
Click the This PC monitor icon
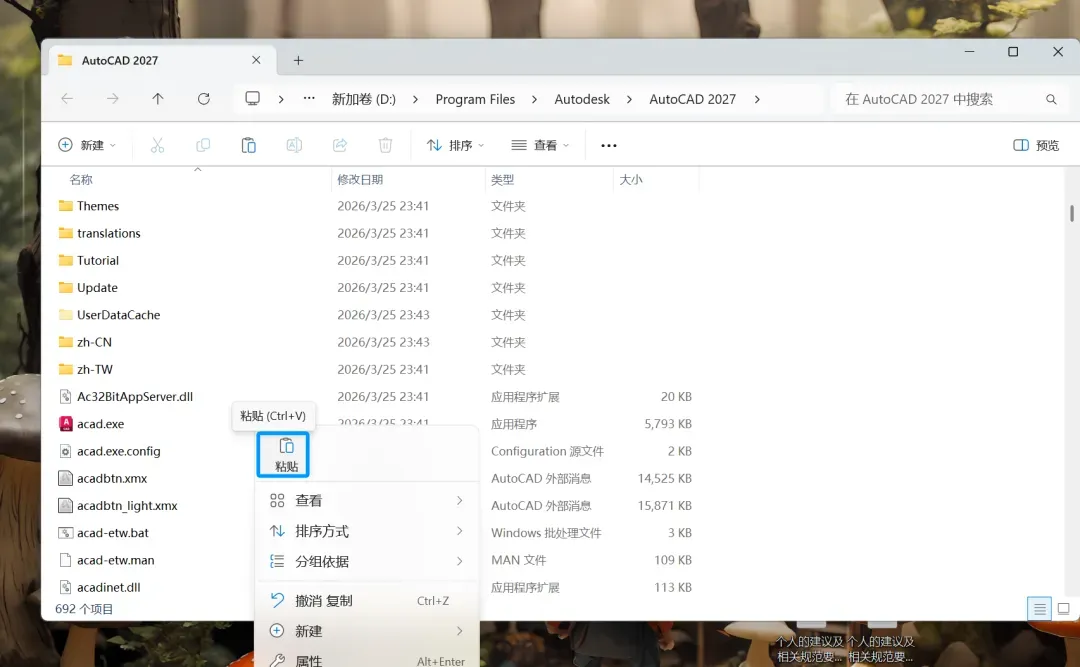point(253,99)
